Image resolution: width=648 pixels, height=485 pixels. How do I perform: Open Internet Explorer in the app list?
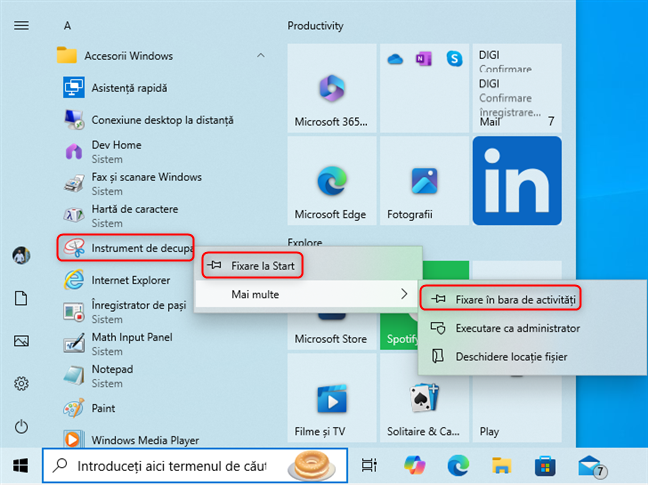tap(73, 280)
